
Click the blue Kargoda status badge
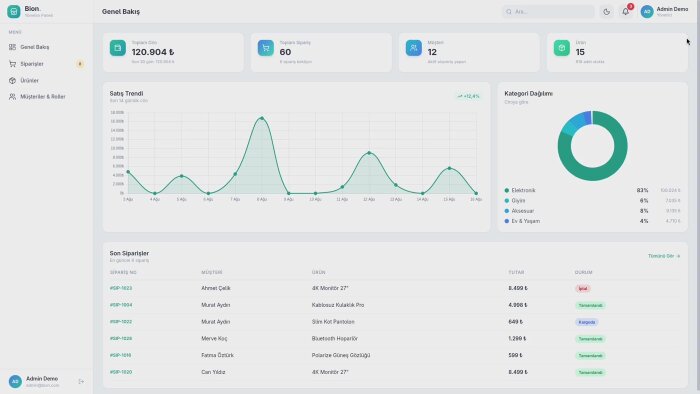click(587, 322)
